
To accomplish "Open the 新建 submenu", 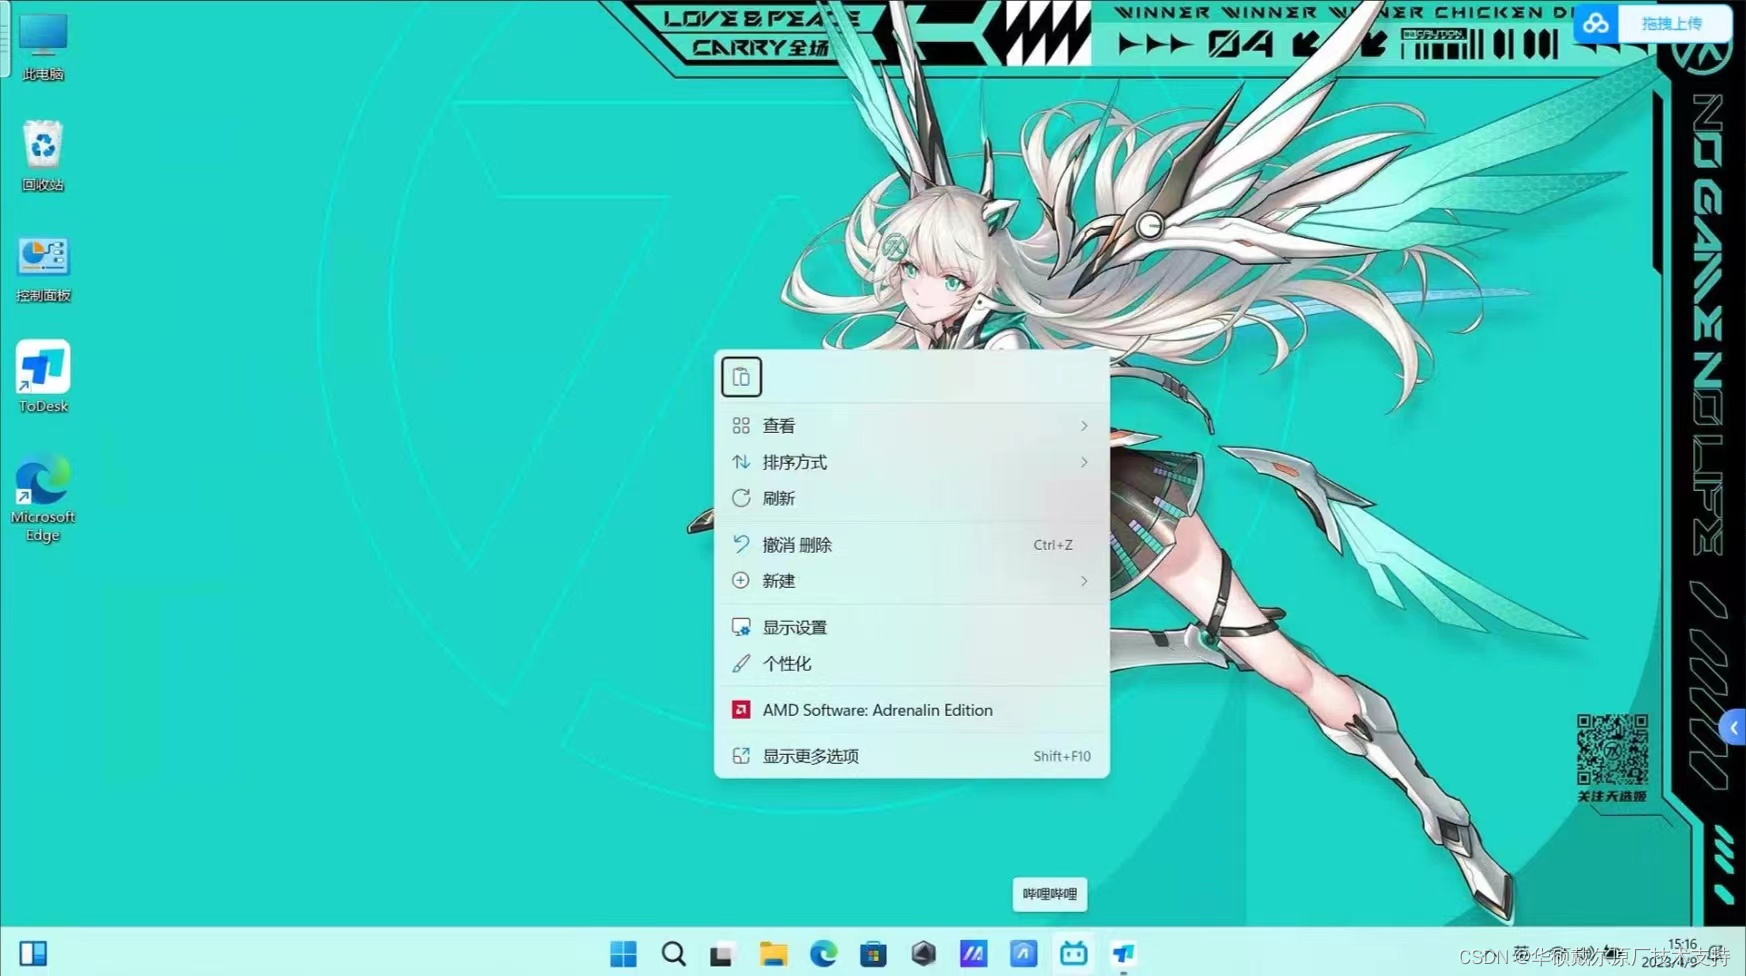I will click(911, 581).
